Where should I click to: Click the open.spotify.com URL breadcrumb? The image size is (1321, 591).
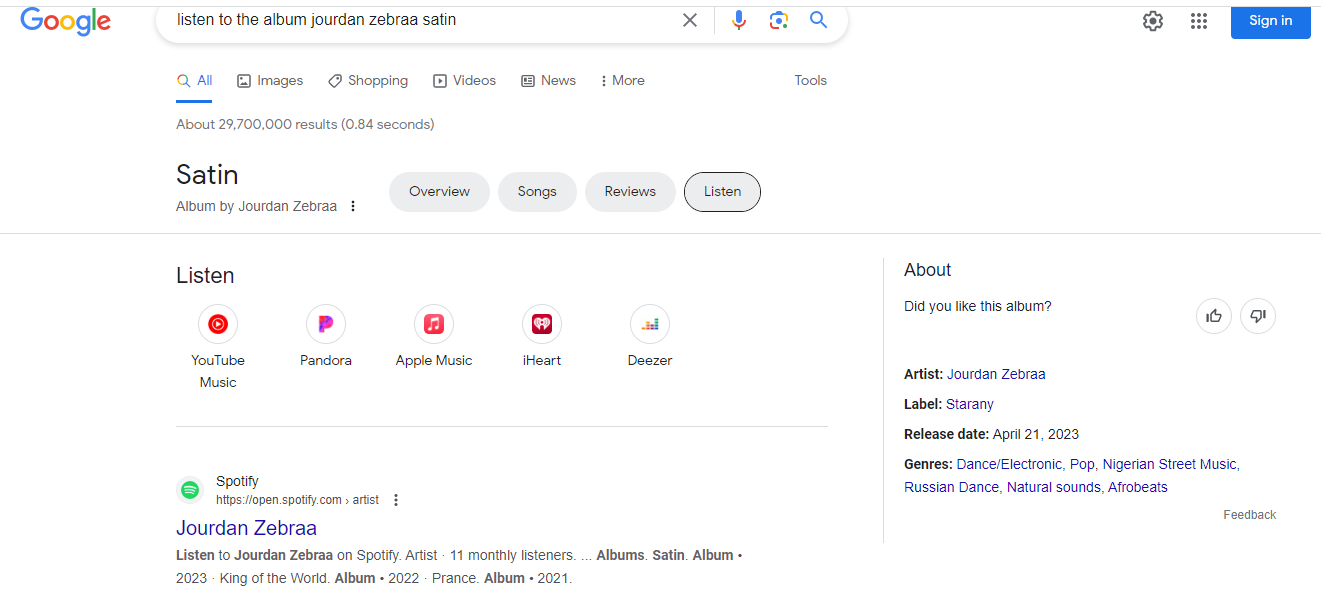pos(297,500)
